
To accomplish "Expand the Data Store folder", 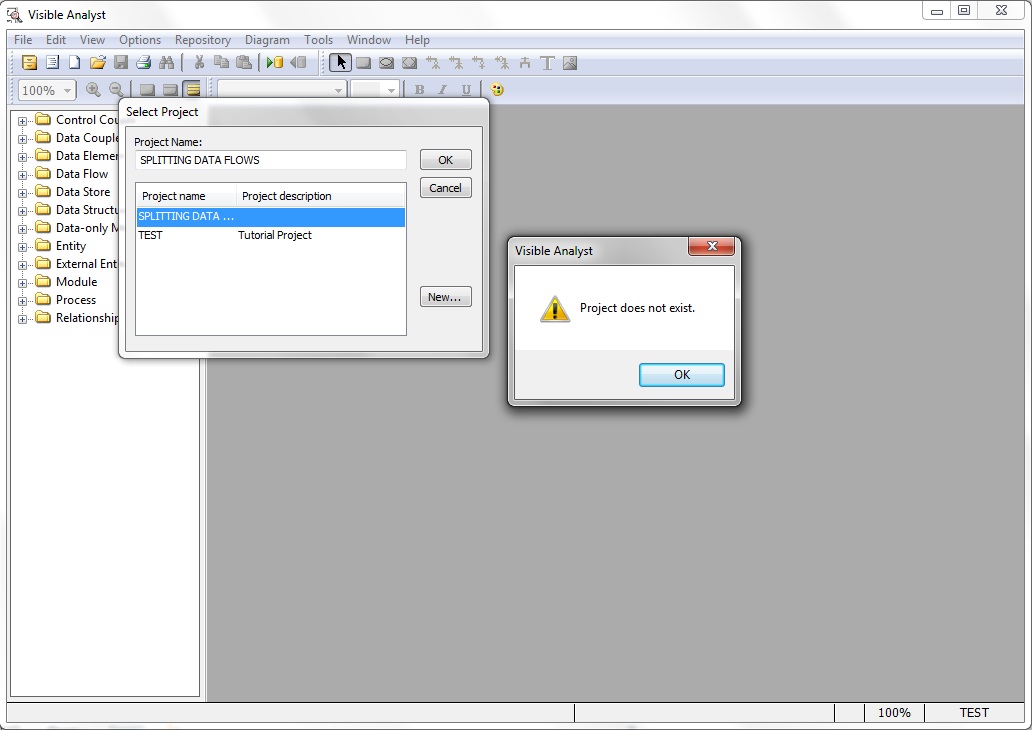I will pos(22,193).
